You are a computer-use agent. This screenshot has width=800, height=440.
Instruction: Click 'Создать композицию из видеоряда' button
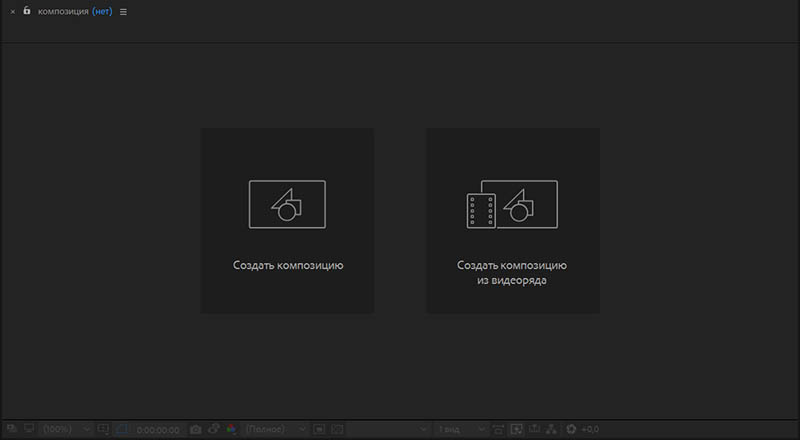click(x=512, y=220)
